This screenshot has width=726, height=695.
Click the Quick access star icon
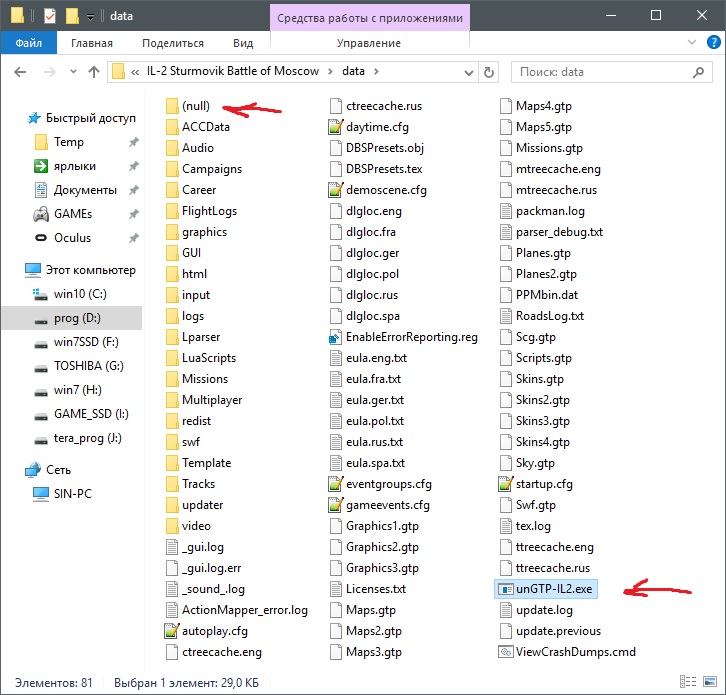(34, 118)
